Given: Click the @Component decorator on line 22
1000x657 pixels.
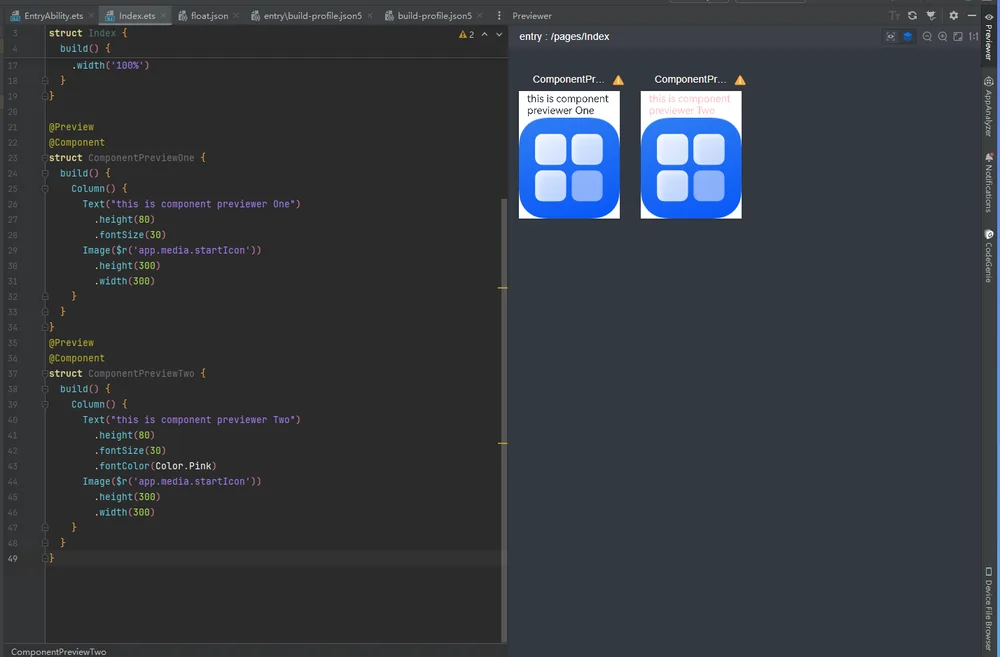Looking at the screenshot, I should (77, 142).
